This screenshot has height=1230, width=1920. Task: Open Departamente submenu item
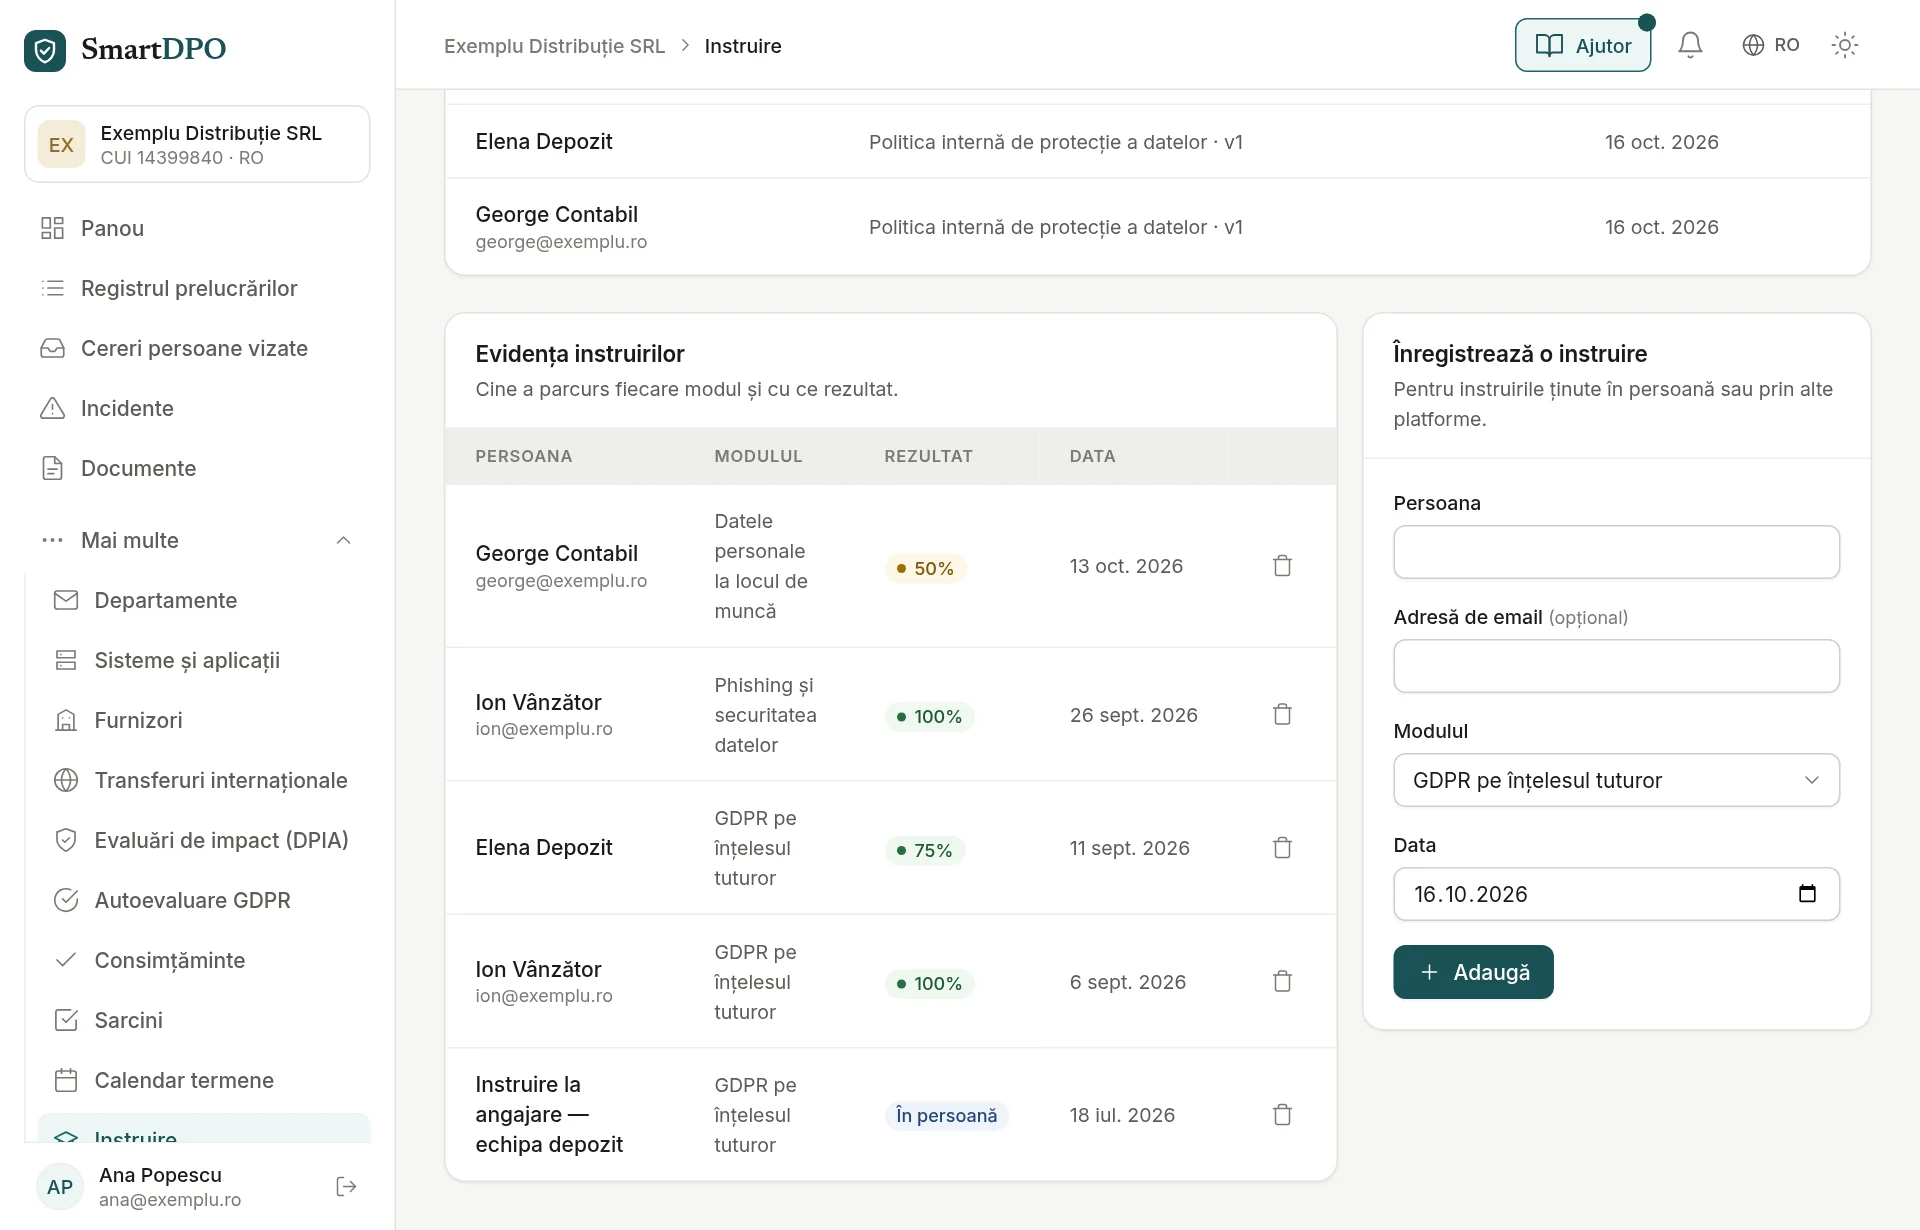pyautogui.click(x=204, y=600)
